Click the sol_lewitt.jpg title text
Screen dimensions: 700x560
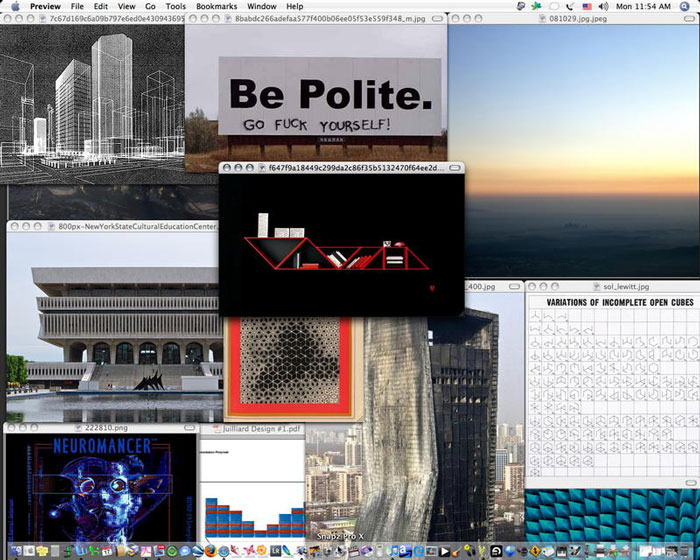click(x=626, y=287)
